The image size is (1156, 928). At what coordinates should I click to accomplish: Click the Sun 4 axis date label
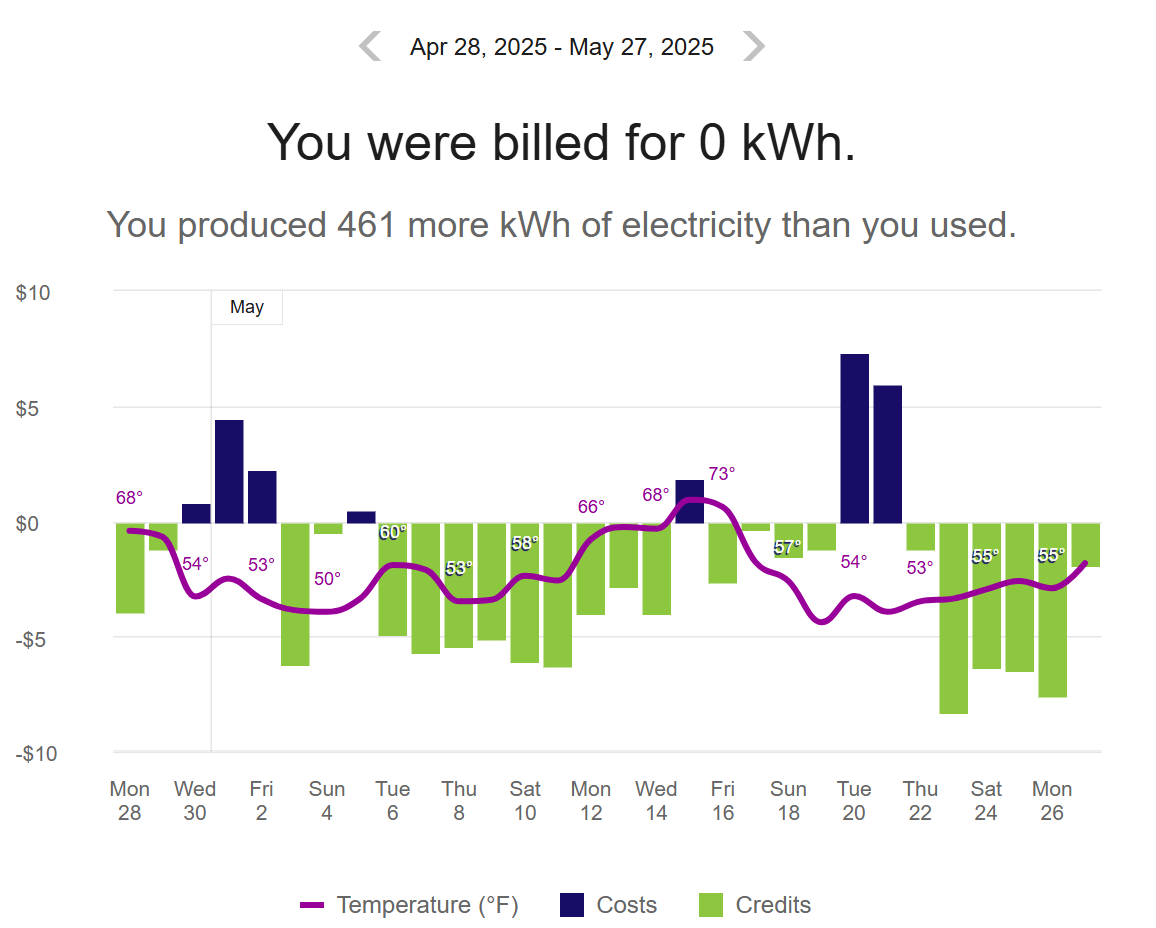(x=327, y=800)
